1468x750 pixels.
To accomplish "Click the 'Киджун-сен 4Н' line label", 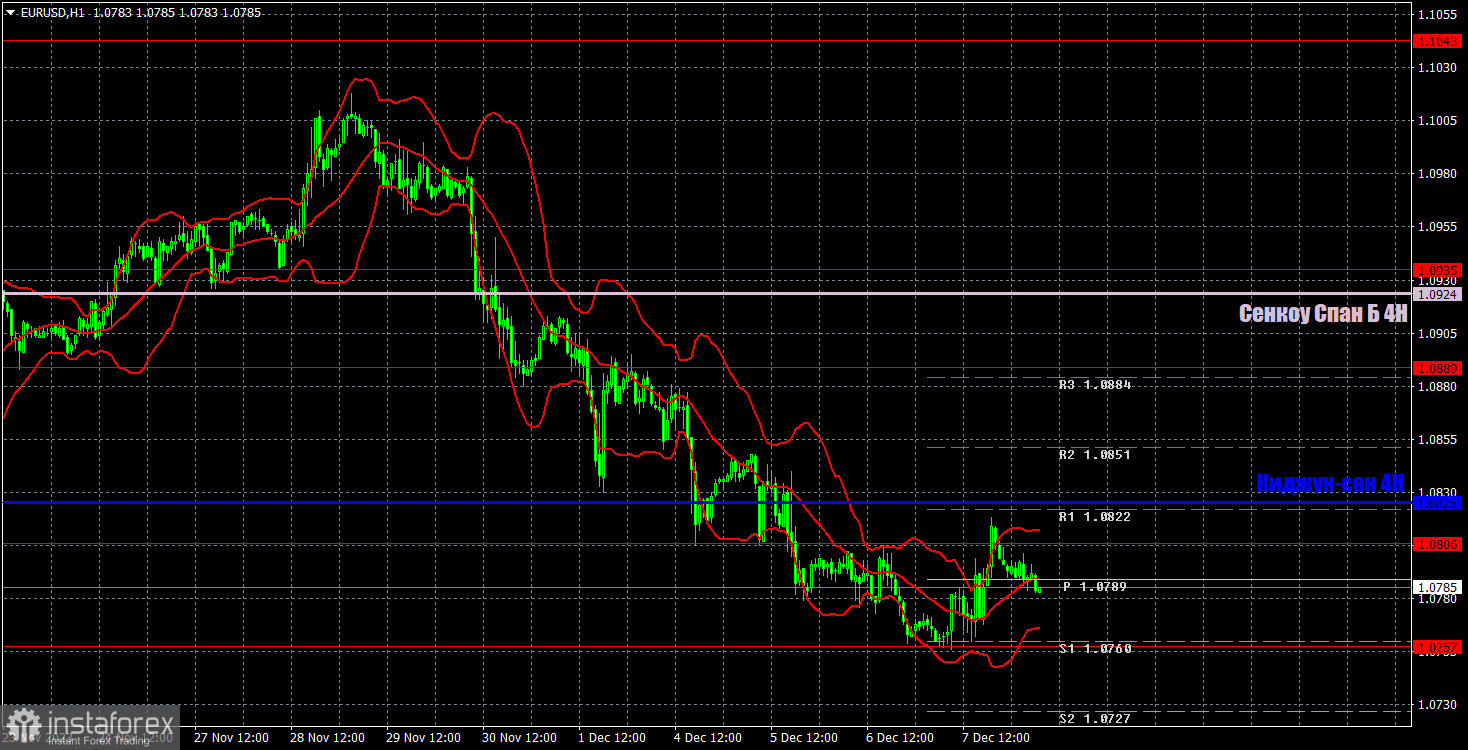I will (1332, 483).
